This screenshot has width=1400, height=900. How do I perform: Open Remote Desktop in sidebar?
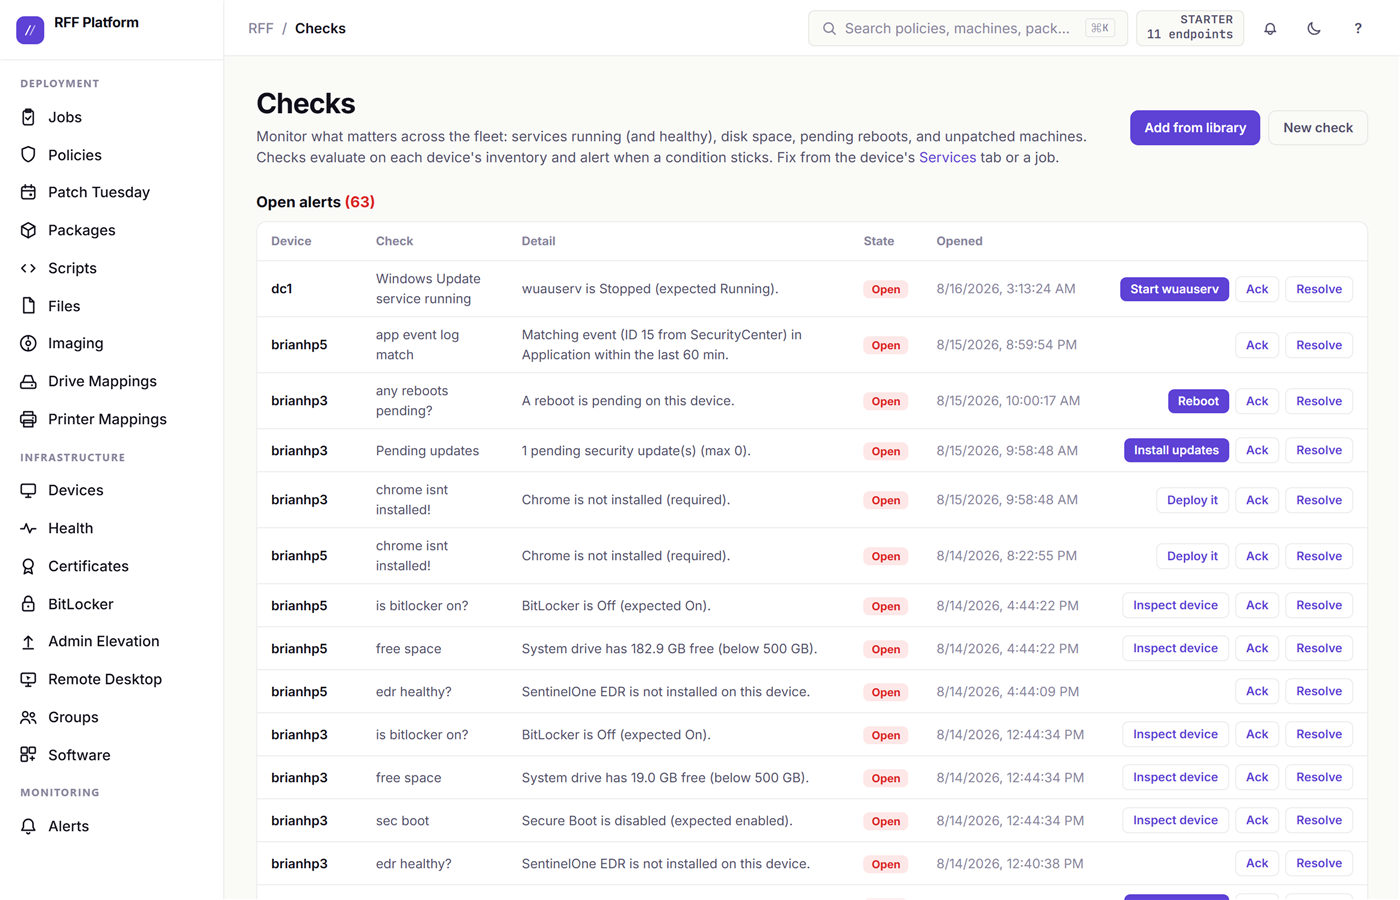tap(105, 679)
